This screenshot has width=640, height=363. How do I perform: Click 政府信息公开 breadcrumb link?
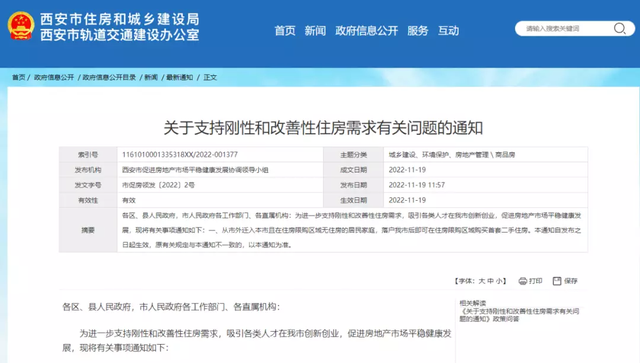(54, 77)
